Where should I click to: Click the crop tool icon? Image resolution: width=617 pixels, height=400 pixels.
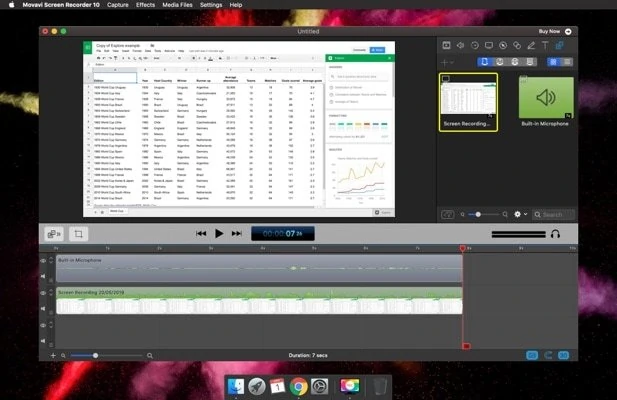79,233
